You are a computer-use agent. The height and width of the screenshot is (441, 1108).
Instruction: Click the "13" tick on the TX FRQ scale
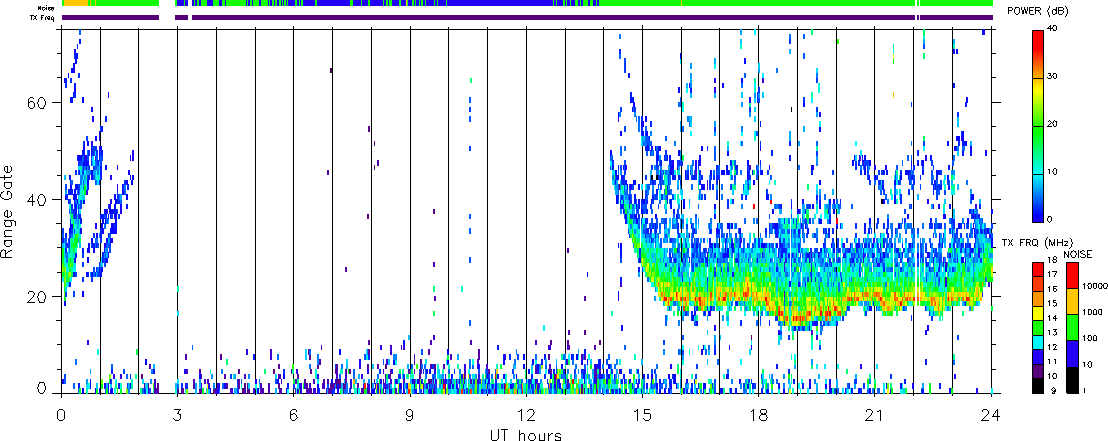(1052, 332)
